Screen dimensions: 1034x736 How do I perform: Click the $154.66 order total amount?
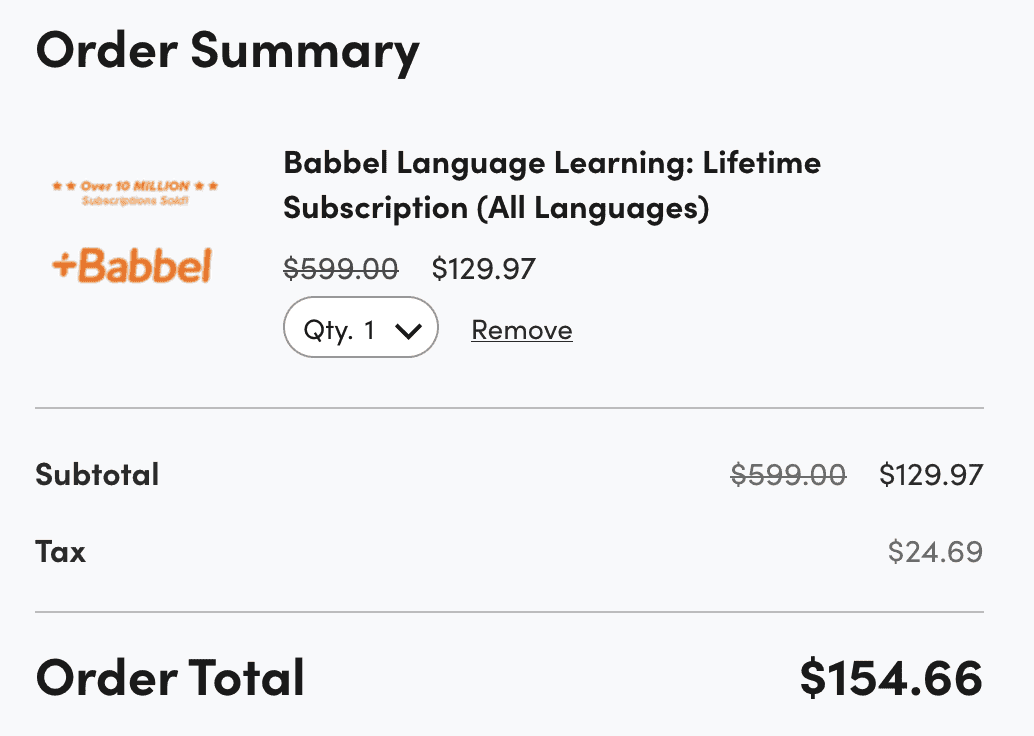coord(891,678)
